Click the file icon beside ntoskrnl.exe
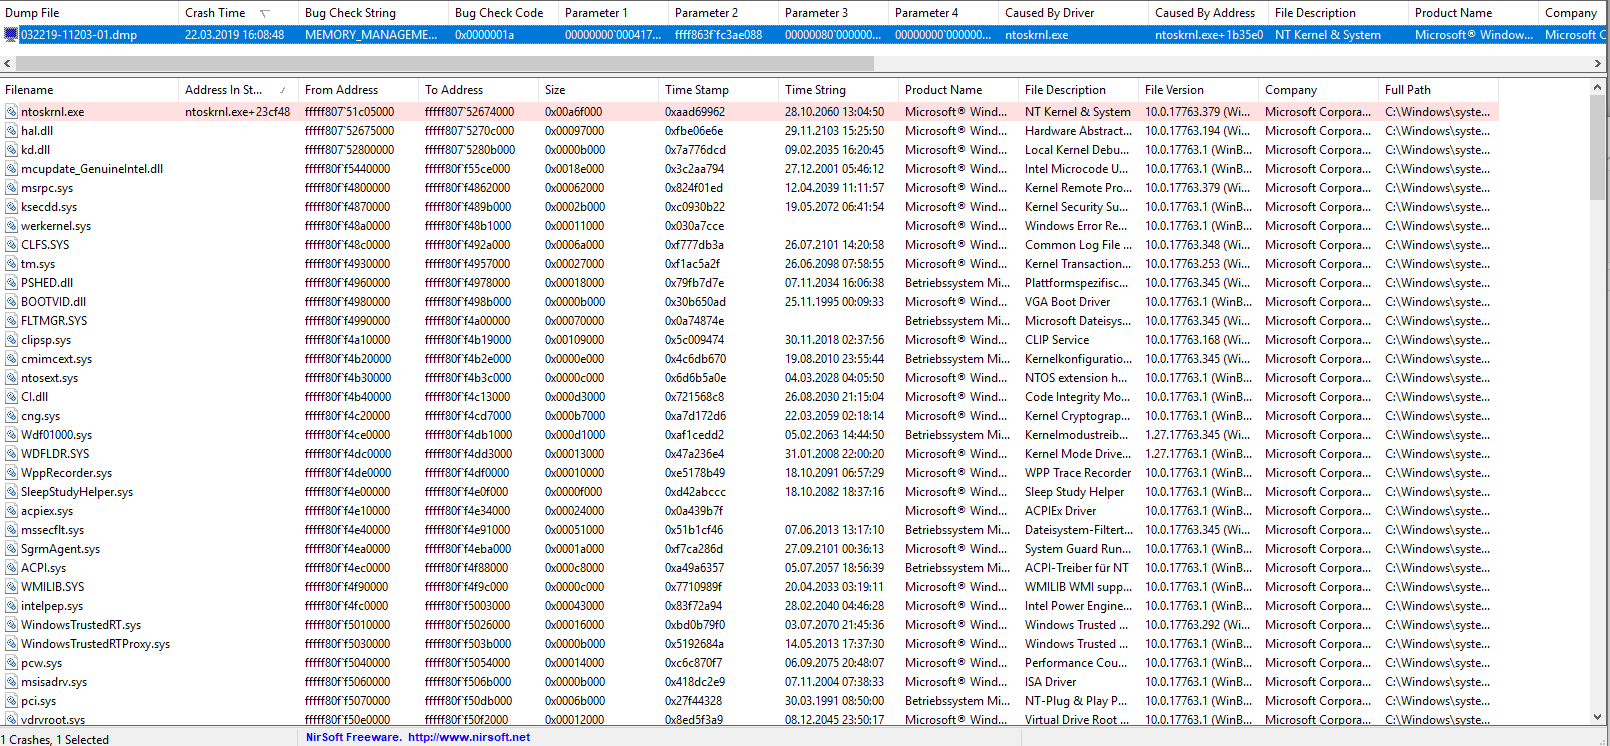 coord(11,112)
